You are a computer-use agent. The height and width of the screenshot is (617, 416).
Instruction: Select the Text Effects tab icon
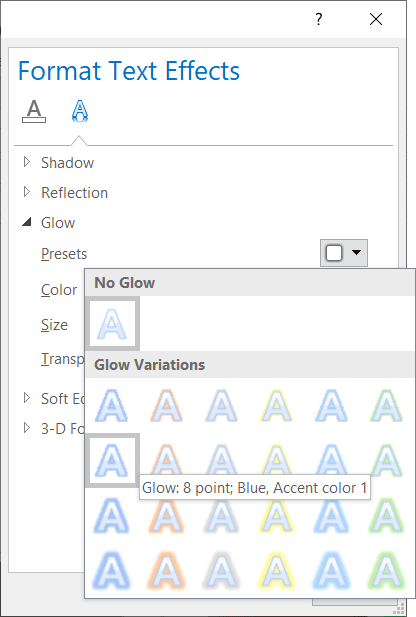point(80,111)
